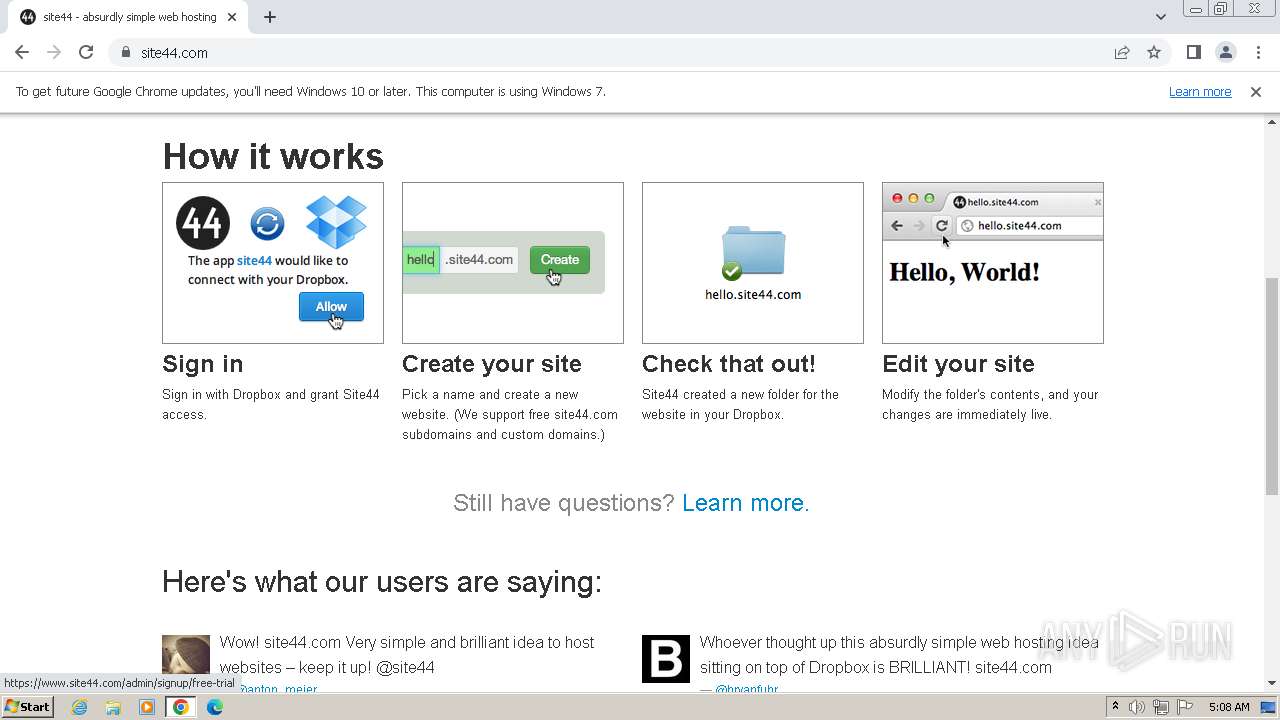Click the B logo avatar of bryanfuhr
This screenshot has width=1280, height=720.
[666, 659]
